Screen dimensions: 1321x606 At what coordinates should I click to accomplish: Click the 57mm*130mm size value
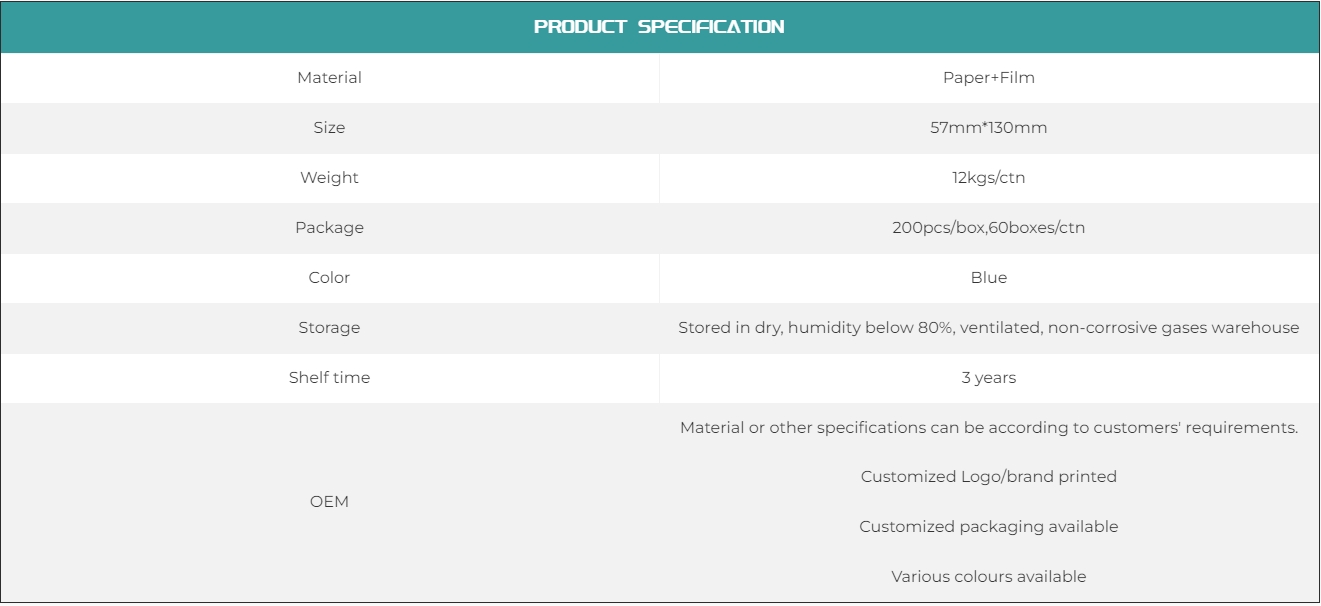(x=988, y=128)
